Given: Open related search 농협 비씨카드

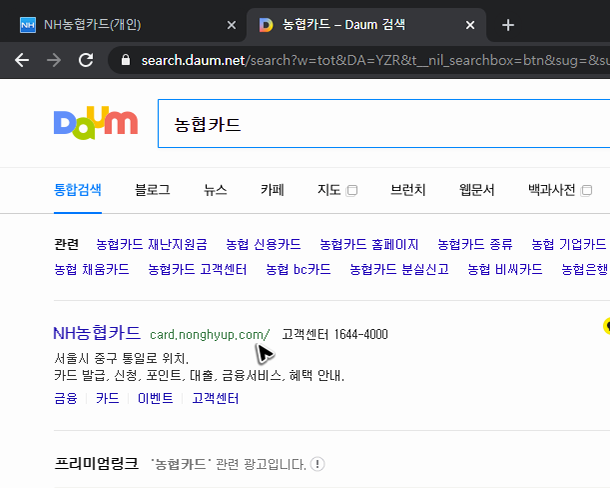Looking at the screenshot, I should click(x=505, y=269).
